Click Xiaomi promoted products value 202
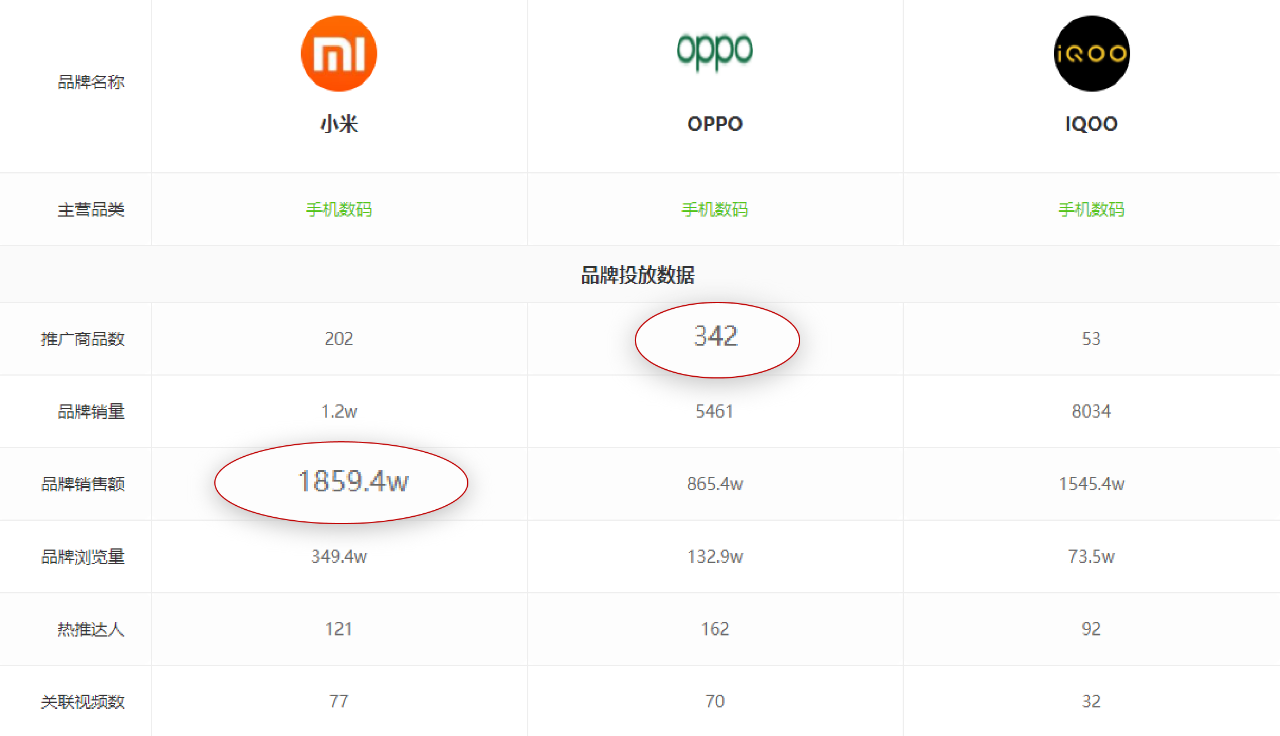 point(339,339)
